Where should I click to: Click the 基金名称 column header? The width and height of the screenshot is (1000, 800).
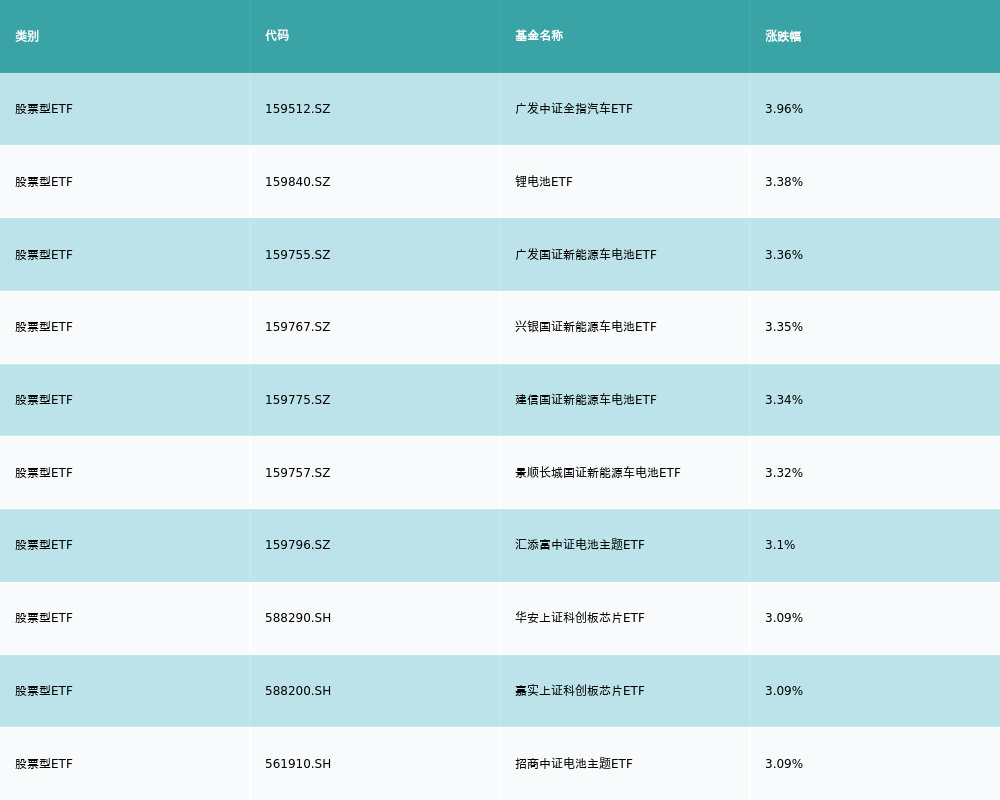539,36
